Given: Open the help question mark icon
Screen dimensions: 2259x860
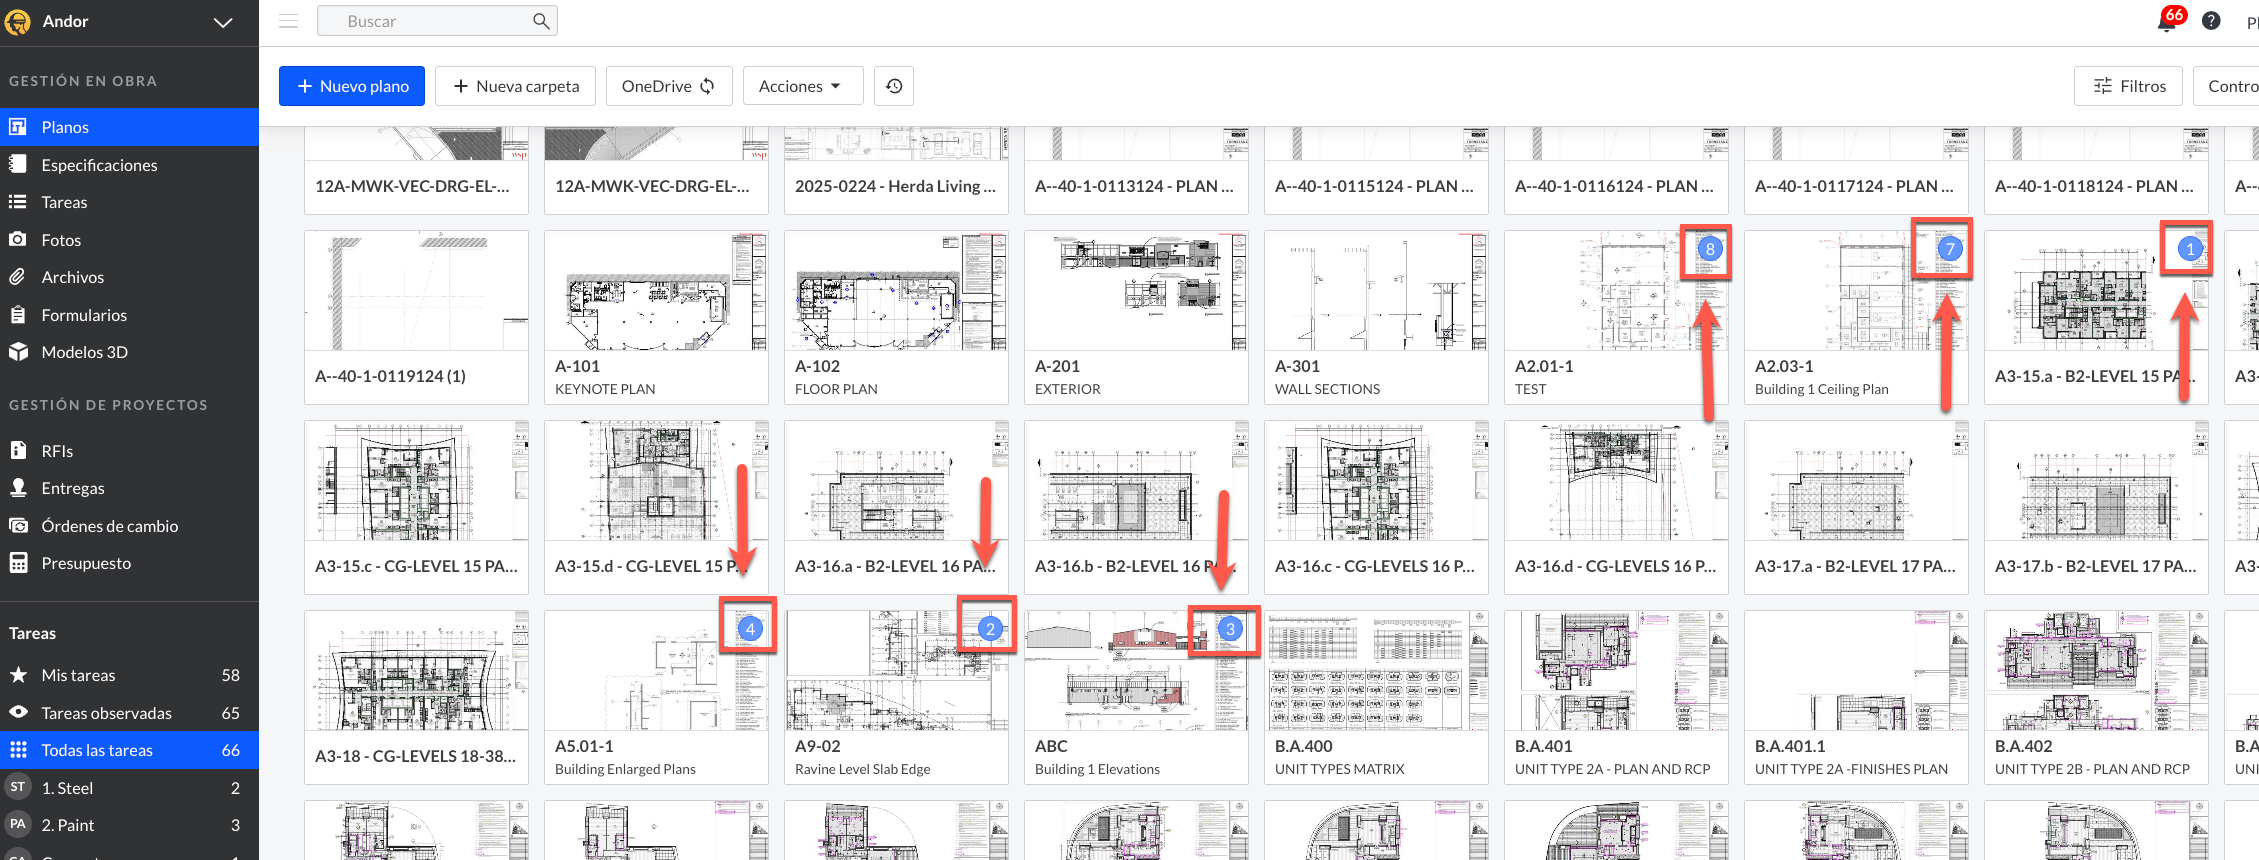Looking at the screenshot, I should [x=2211, y=21].
